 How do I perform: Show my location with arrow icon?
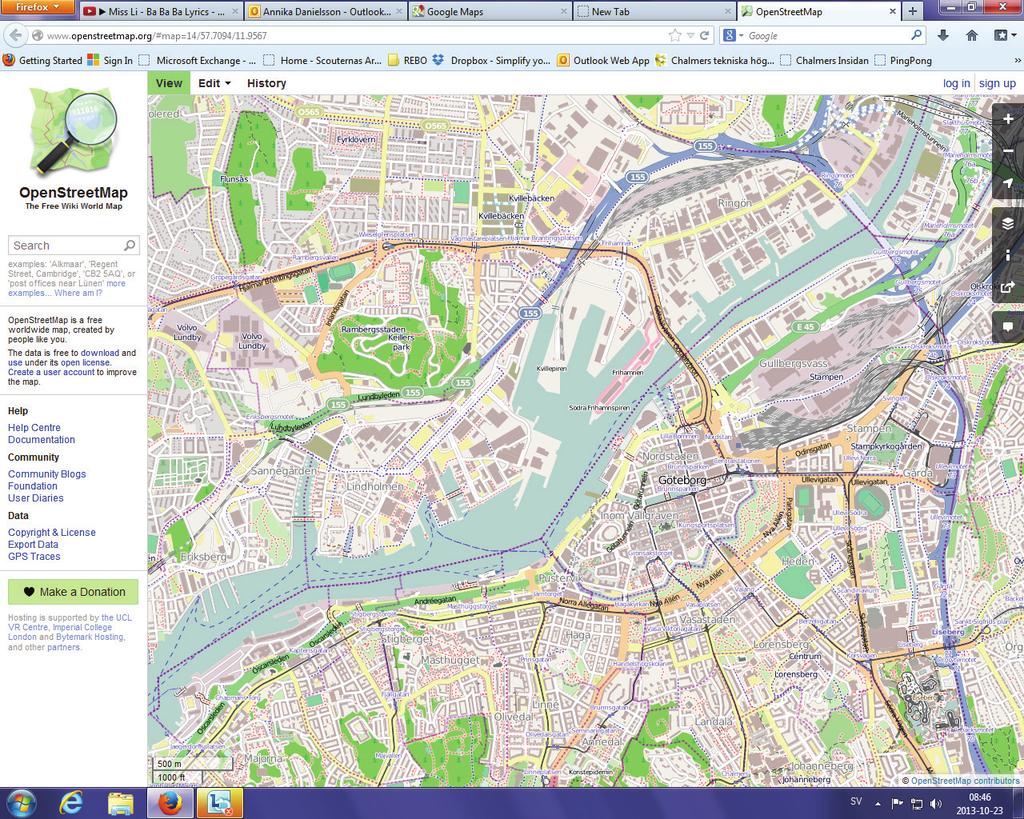pyautogui.click(x=1008, y=183)
